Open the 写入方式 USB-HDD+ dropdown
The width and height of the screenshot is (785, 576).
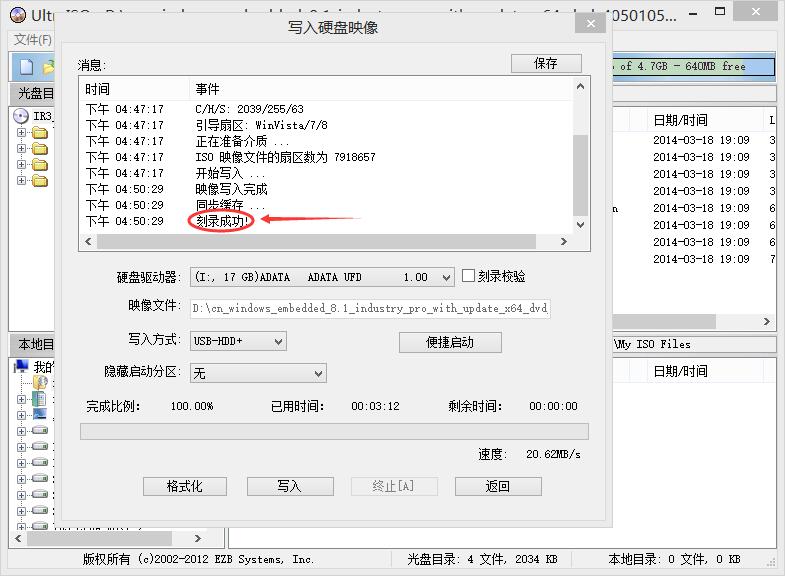(x=279, y=341)
